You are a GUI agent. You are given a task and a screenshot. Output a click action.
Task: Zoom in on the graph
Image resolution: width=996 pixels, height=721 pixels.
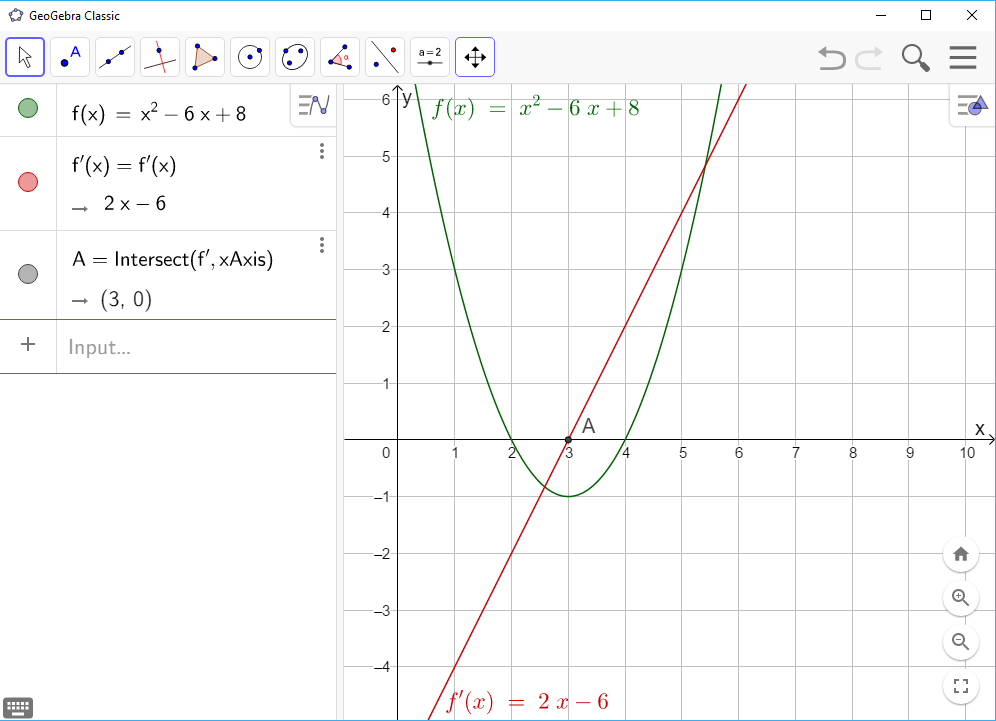coord(961,598)
